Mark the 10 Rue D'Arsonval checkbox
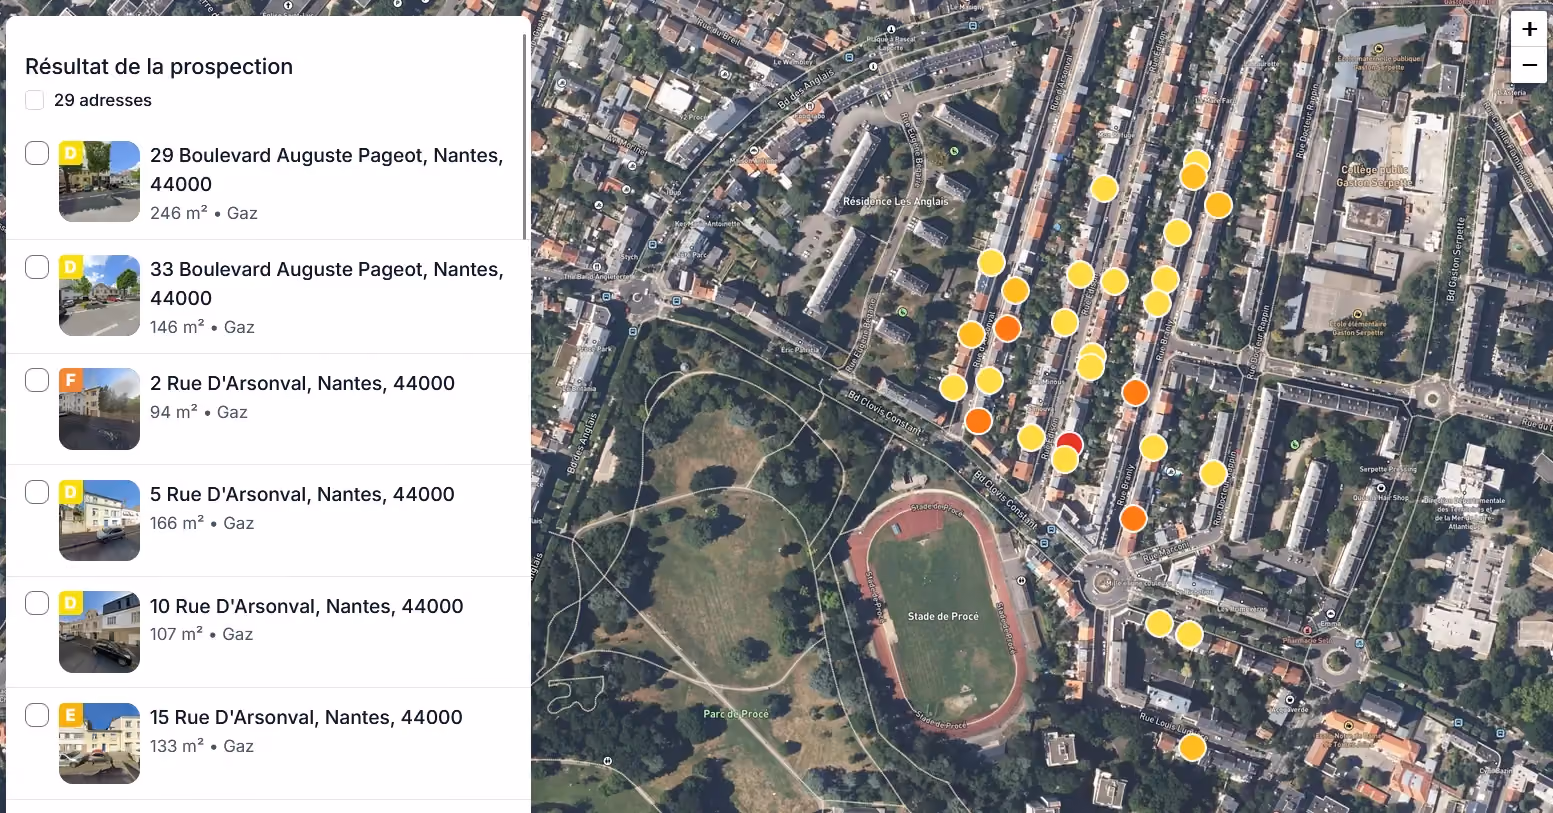 tap(37, 603)
